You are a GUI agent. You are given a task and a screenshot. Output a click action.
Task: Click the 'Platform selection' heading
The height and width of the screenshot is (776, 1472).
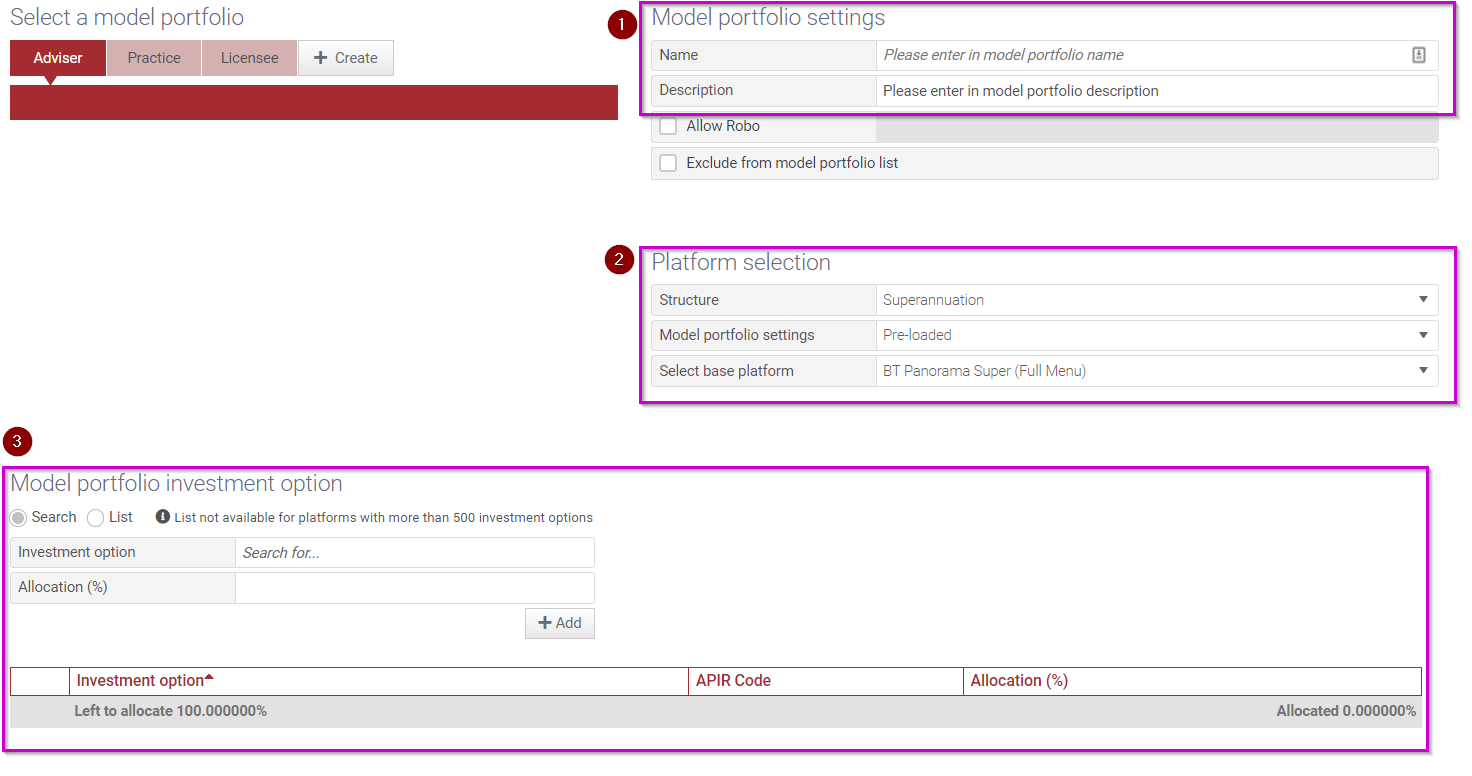pos(741,263)
